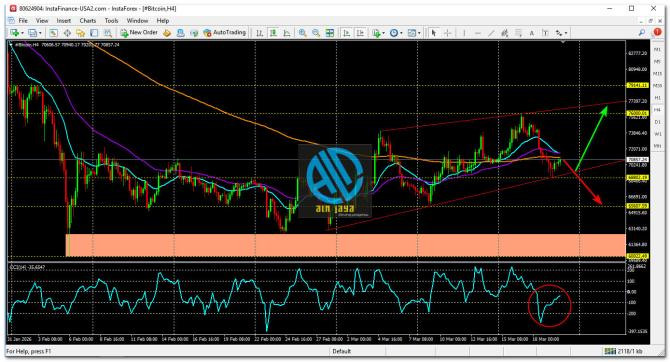Expand the periods dropdown arrow
The image size is (670, 362).
(x=401, y=33)
